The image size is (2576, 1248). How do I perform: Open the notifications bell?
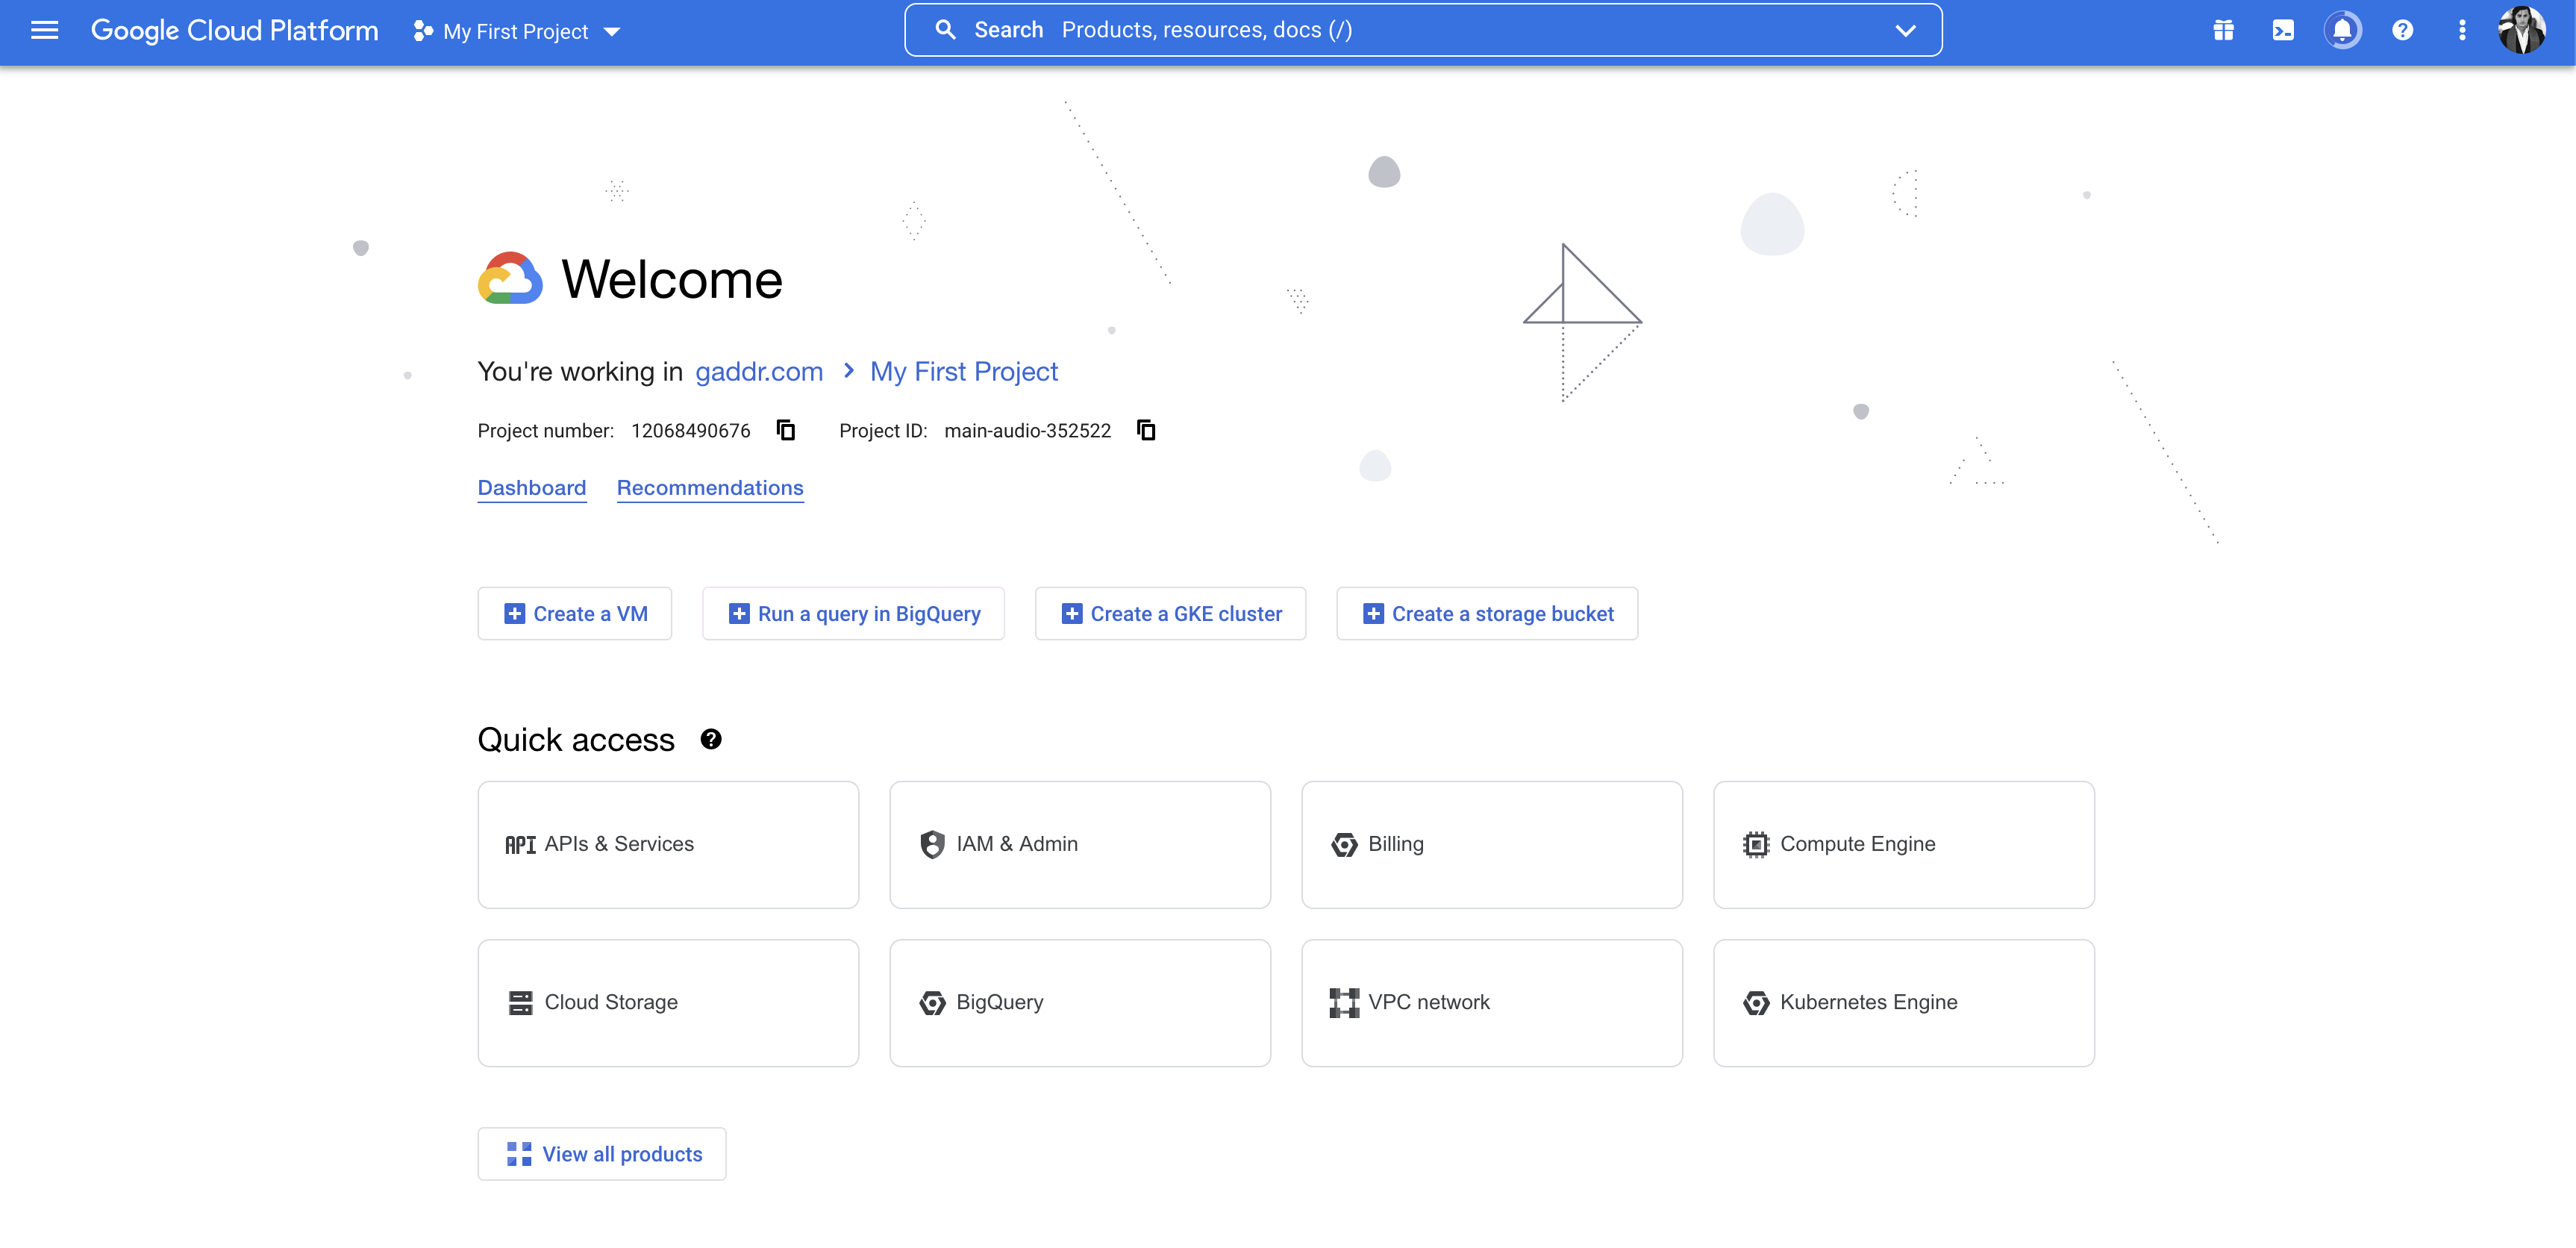coord(2342,31)
